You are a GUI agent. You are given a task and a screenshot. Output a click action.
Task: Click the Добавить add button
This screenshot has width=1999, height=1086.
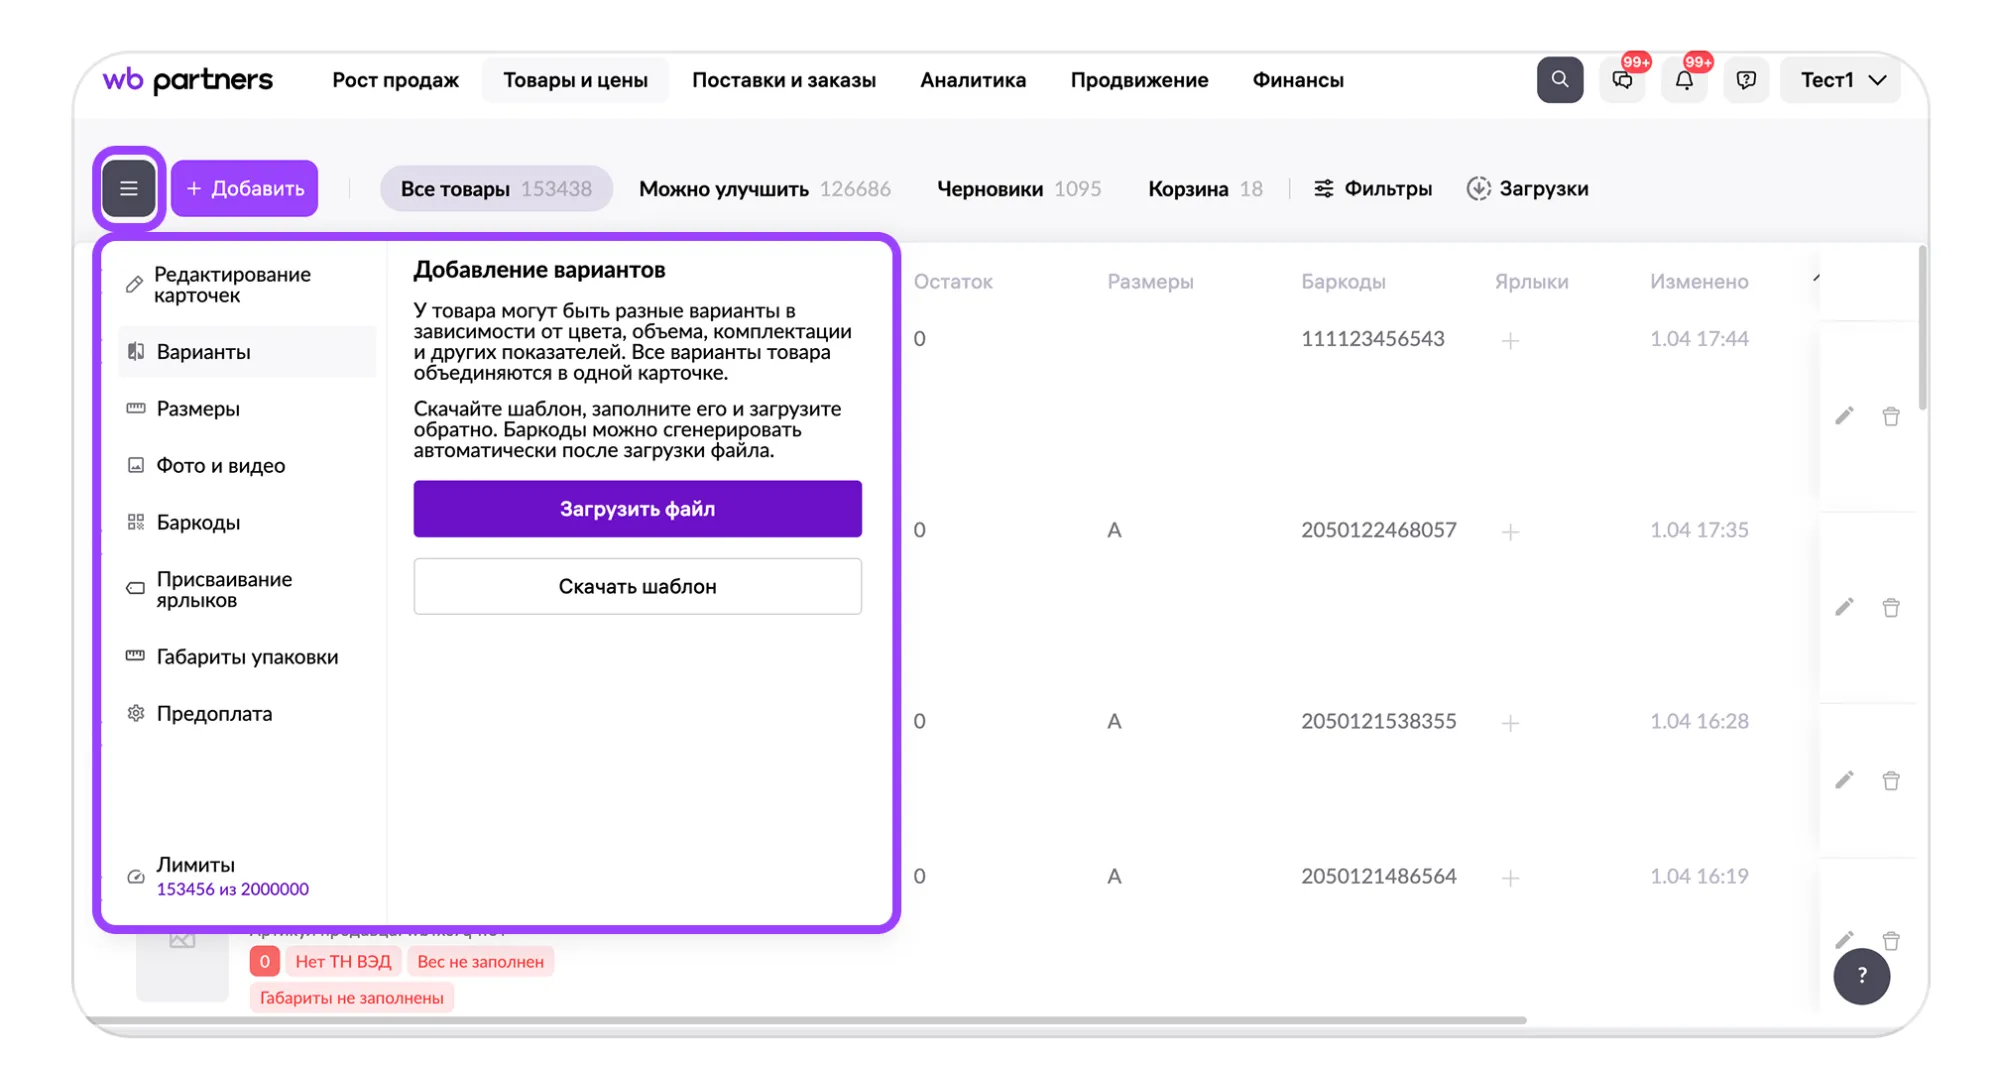pyautogui.click(x=244, y=188)
